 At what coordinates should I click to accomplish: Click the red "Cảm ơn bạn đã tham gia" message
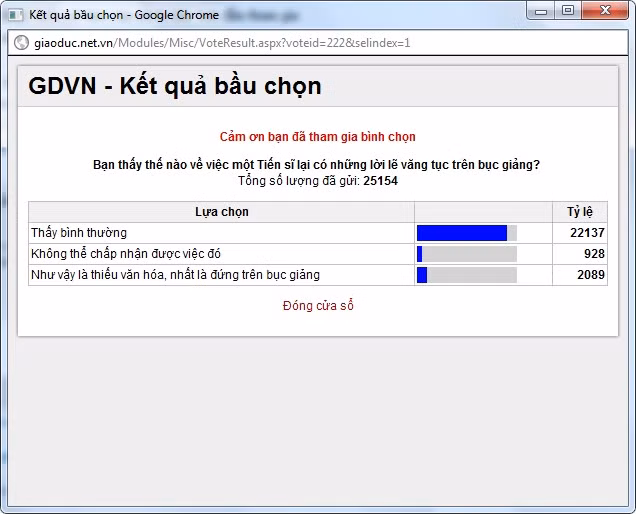[318, 137]
